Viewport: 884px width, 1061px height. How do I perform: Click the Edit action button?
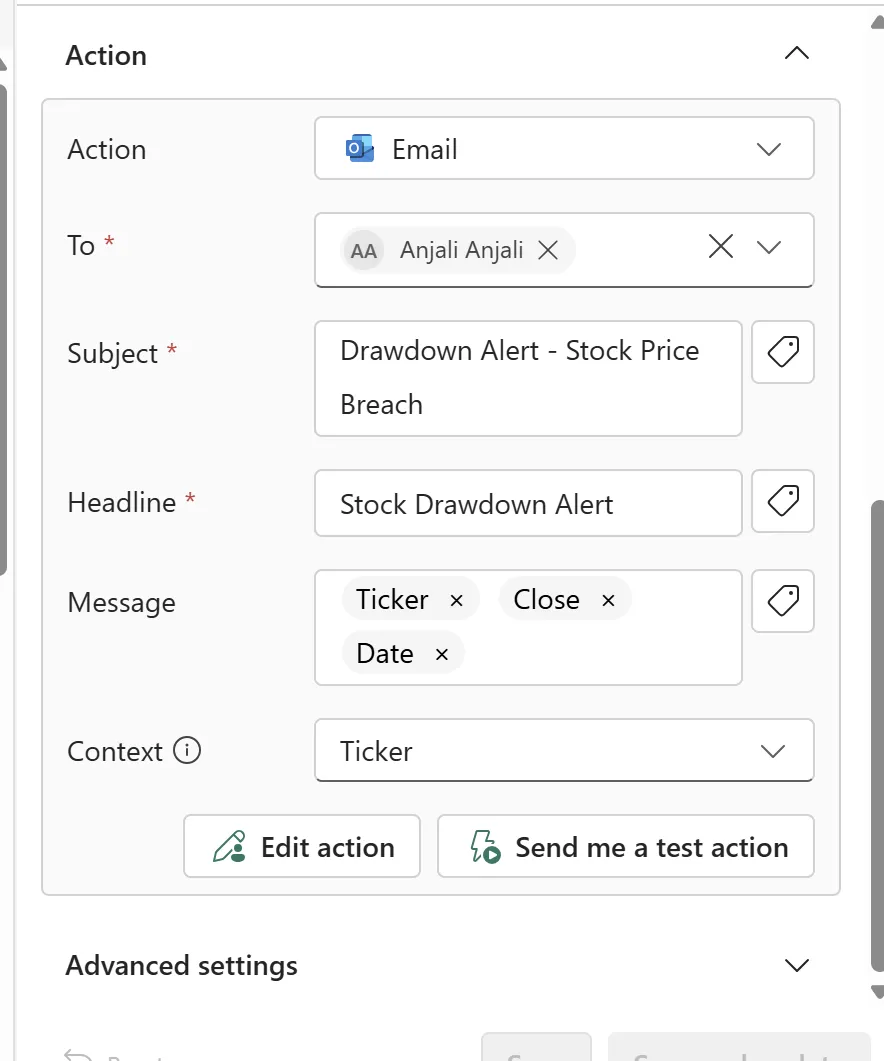pos(302,846)
